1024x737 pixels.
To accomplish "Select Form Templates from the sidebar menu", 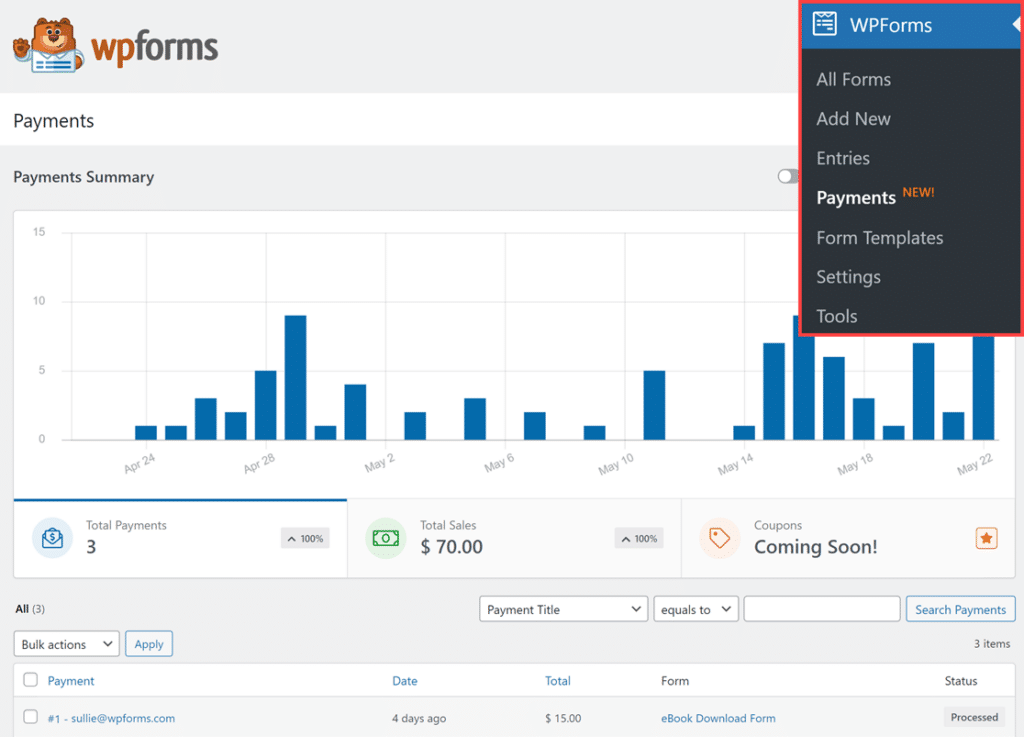I will point(879,237).
